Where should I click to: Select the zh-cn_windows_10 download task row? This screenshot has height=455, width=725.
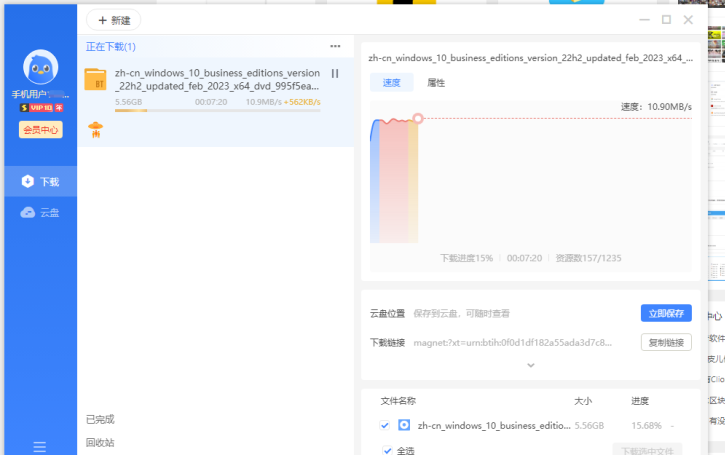[215, 102]
